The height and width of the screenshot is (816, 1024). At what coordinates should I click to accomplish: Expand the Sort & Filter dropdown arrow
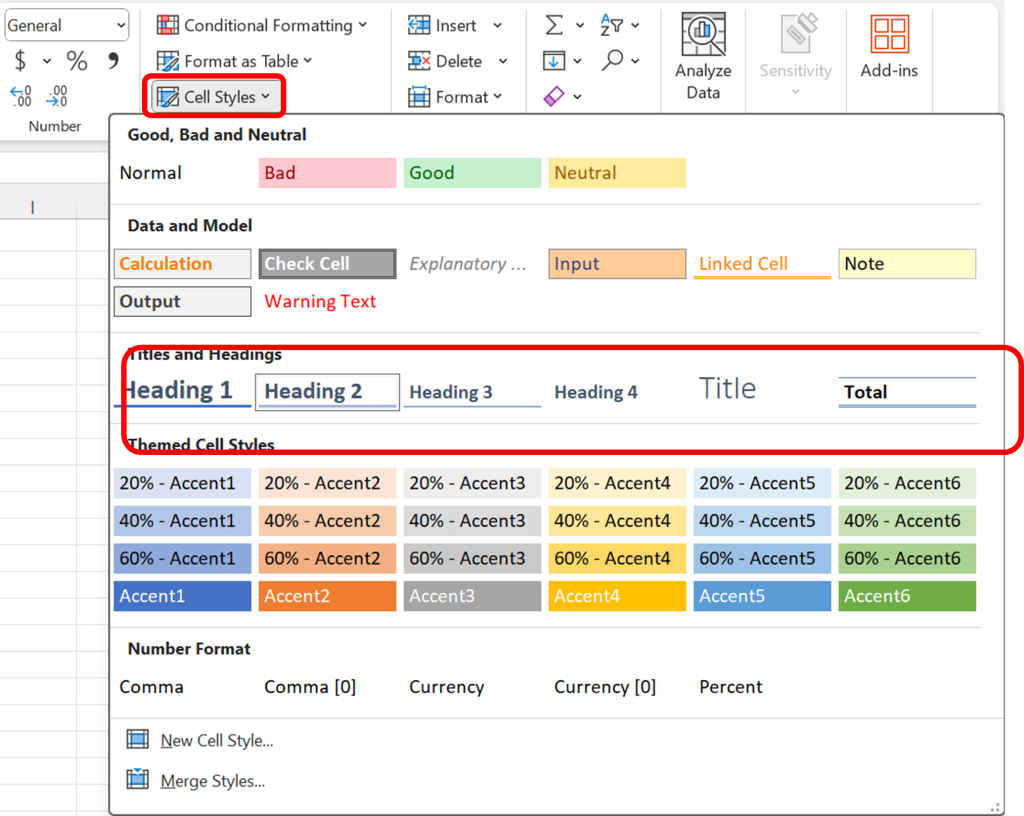point(635,25)
